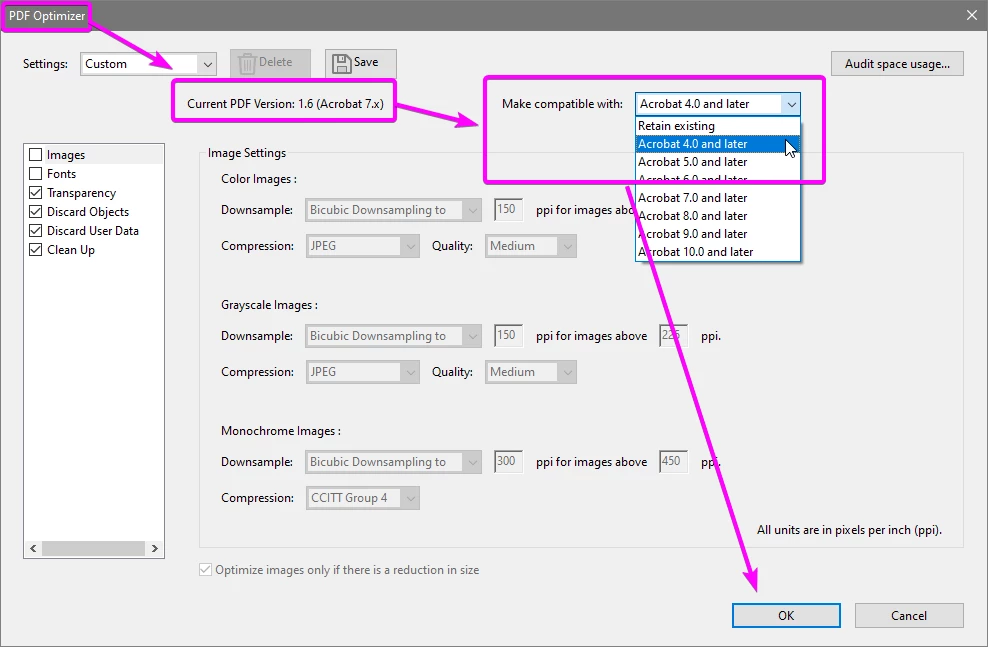Click the panel list horizontal scrollbar thumb
This screenshot has width=988, height=647.
(93, 549)
